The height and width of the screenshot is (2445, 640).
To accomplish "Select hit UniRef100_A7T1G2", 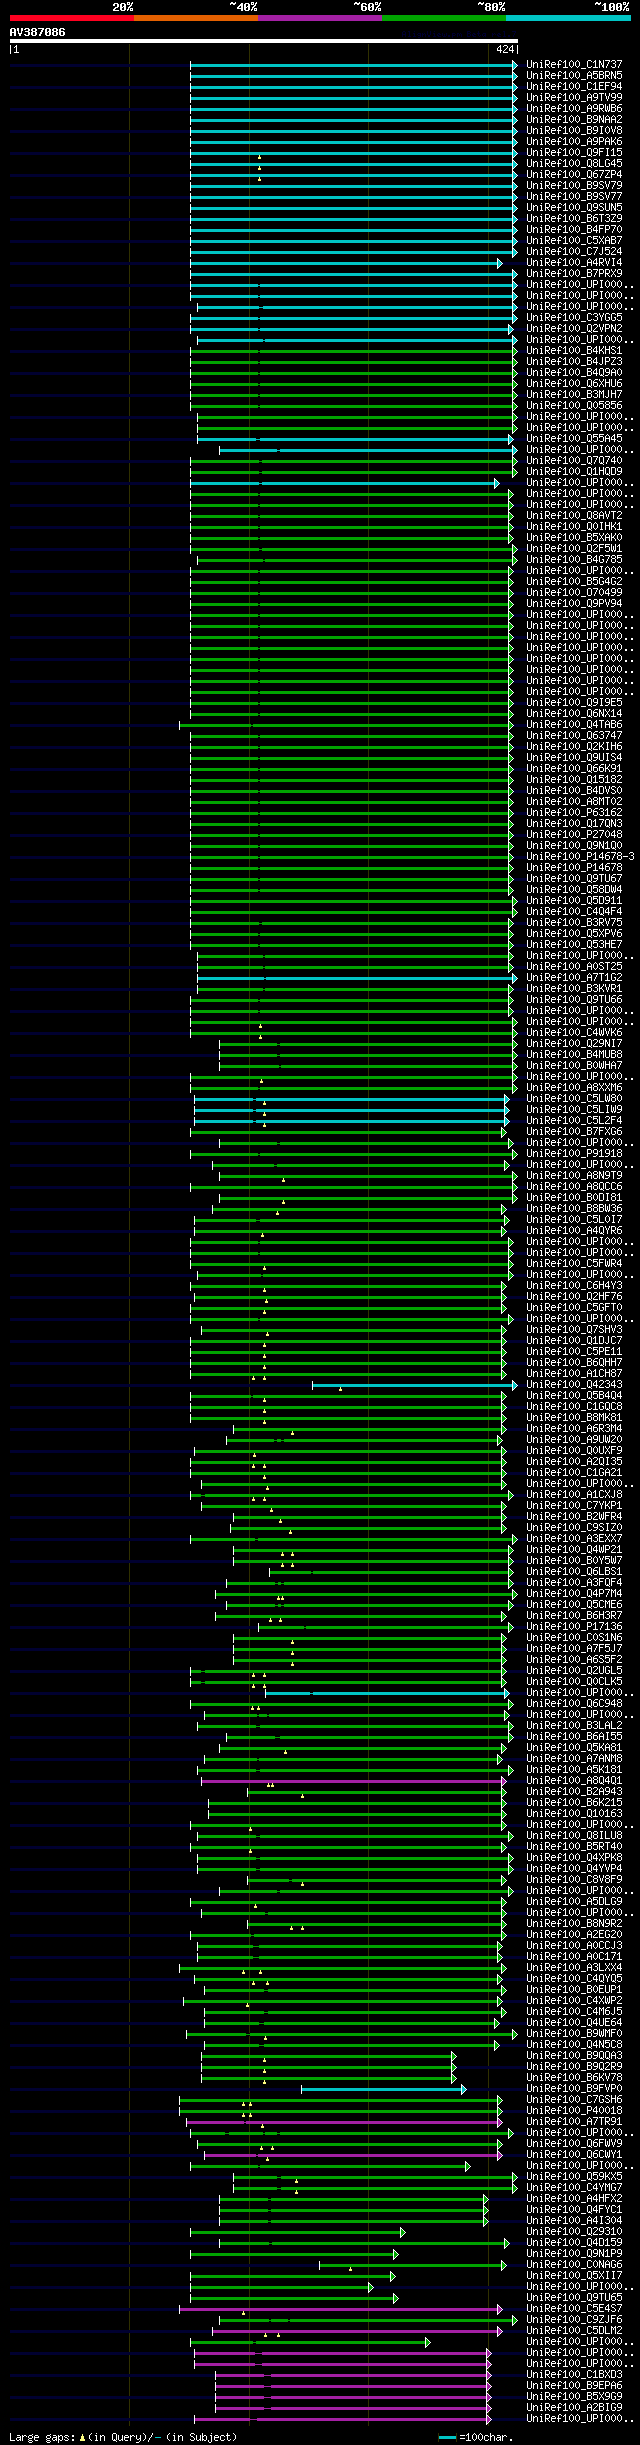I will 574,978.
